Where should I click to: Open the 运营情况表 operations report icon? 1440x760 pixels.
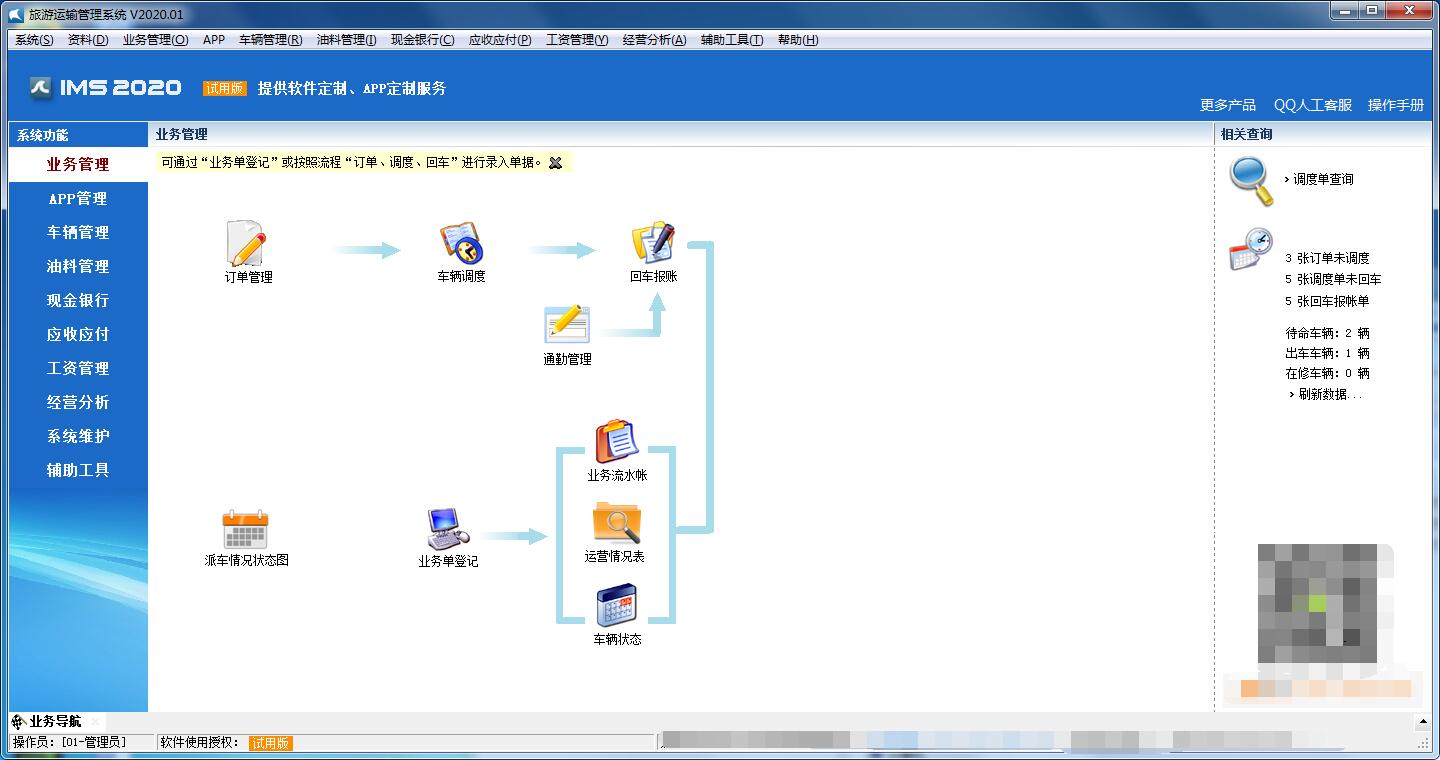click(x=617, y=524)
